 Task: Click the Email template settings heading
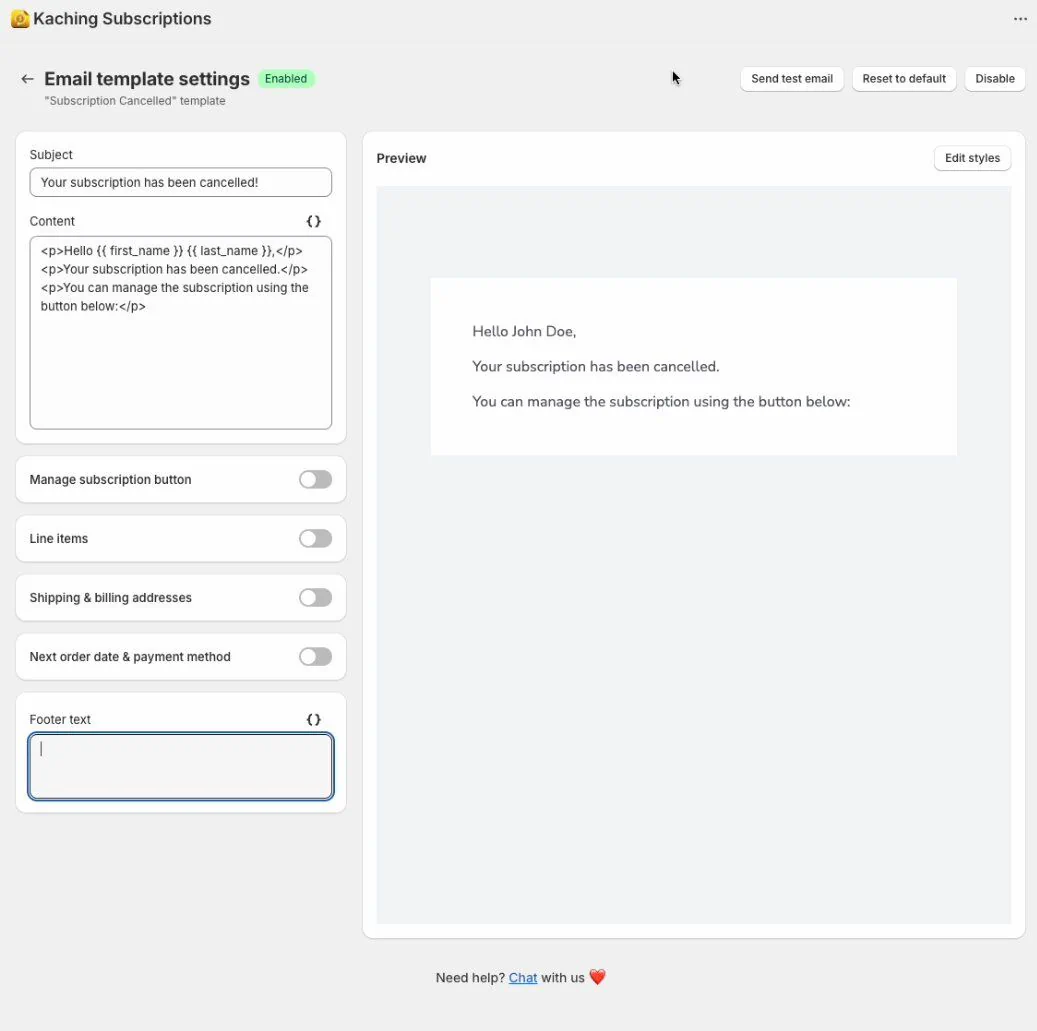click(x=147, y=79)
